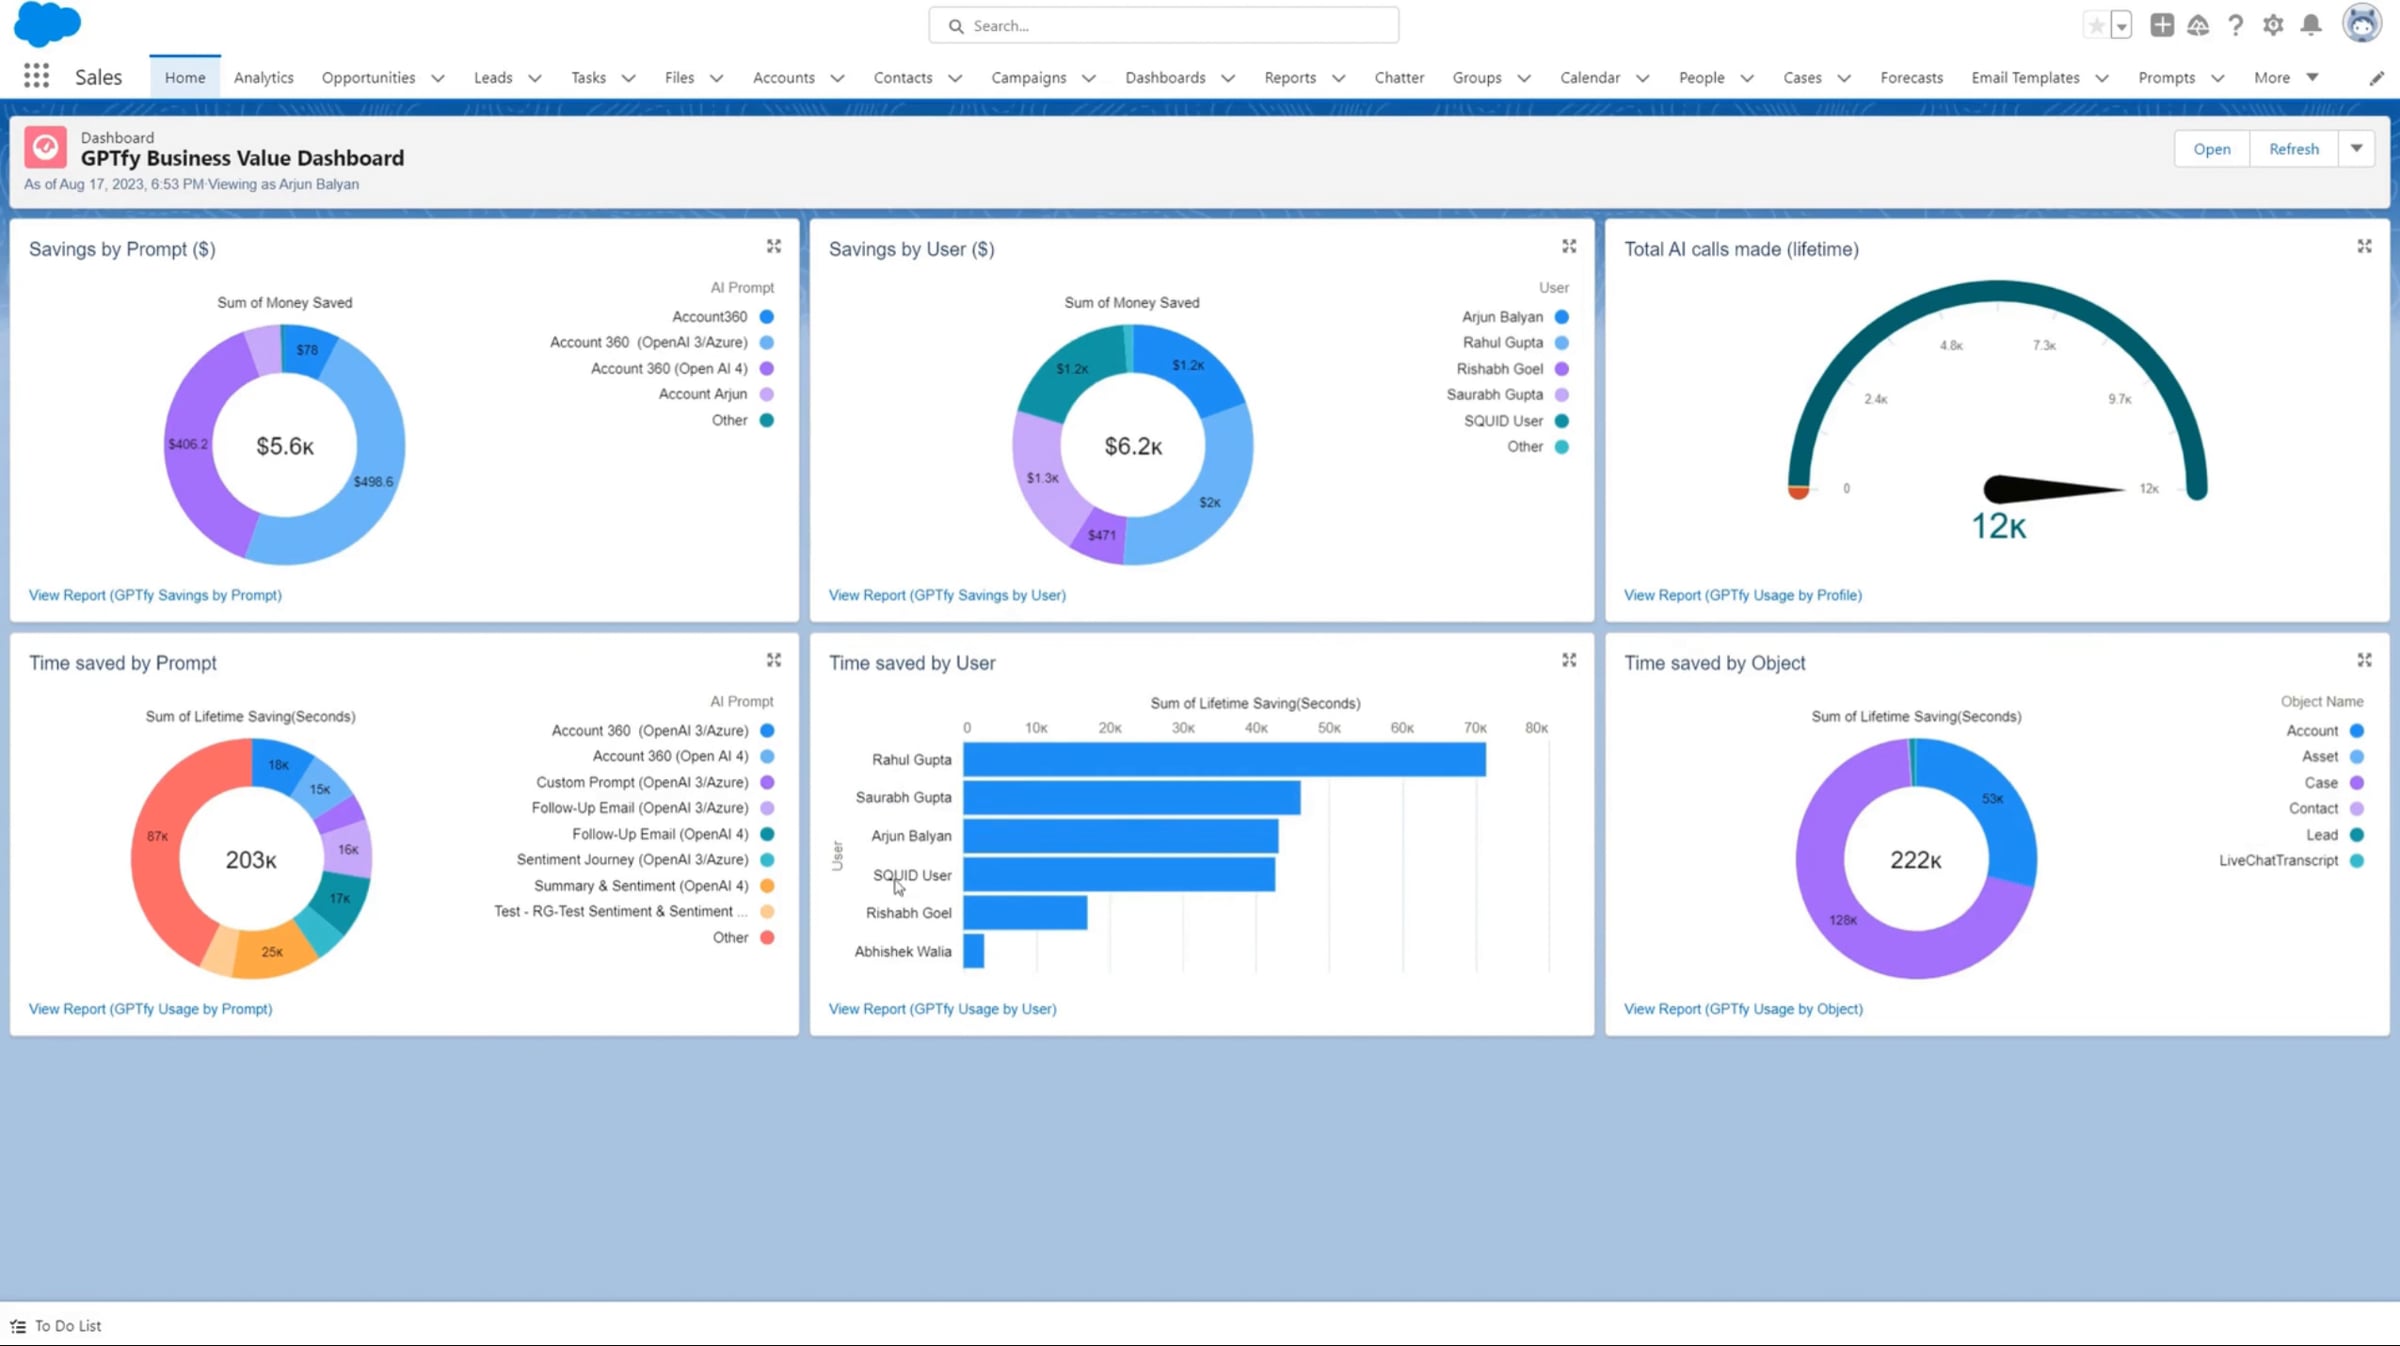This screenshot has width=2400, height=1346.
Task: Click the global actions plus icon
Action: (2161, 25)
